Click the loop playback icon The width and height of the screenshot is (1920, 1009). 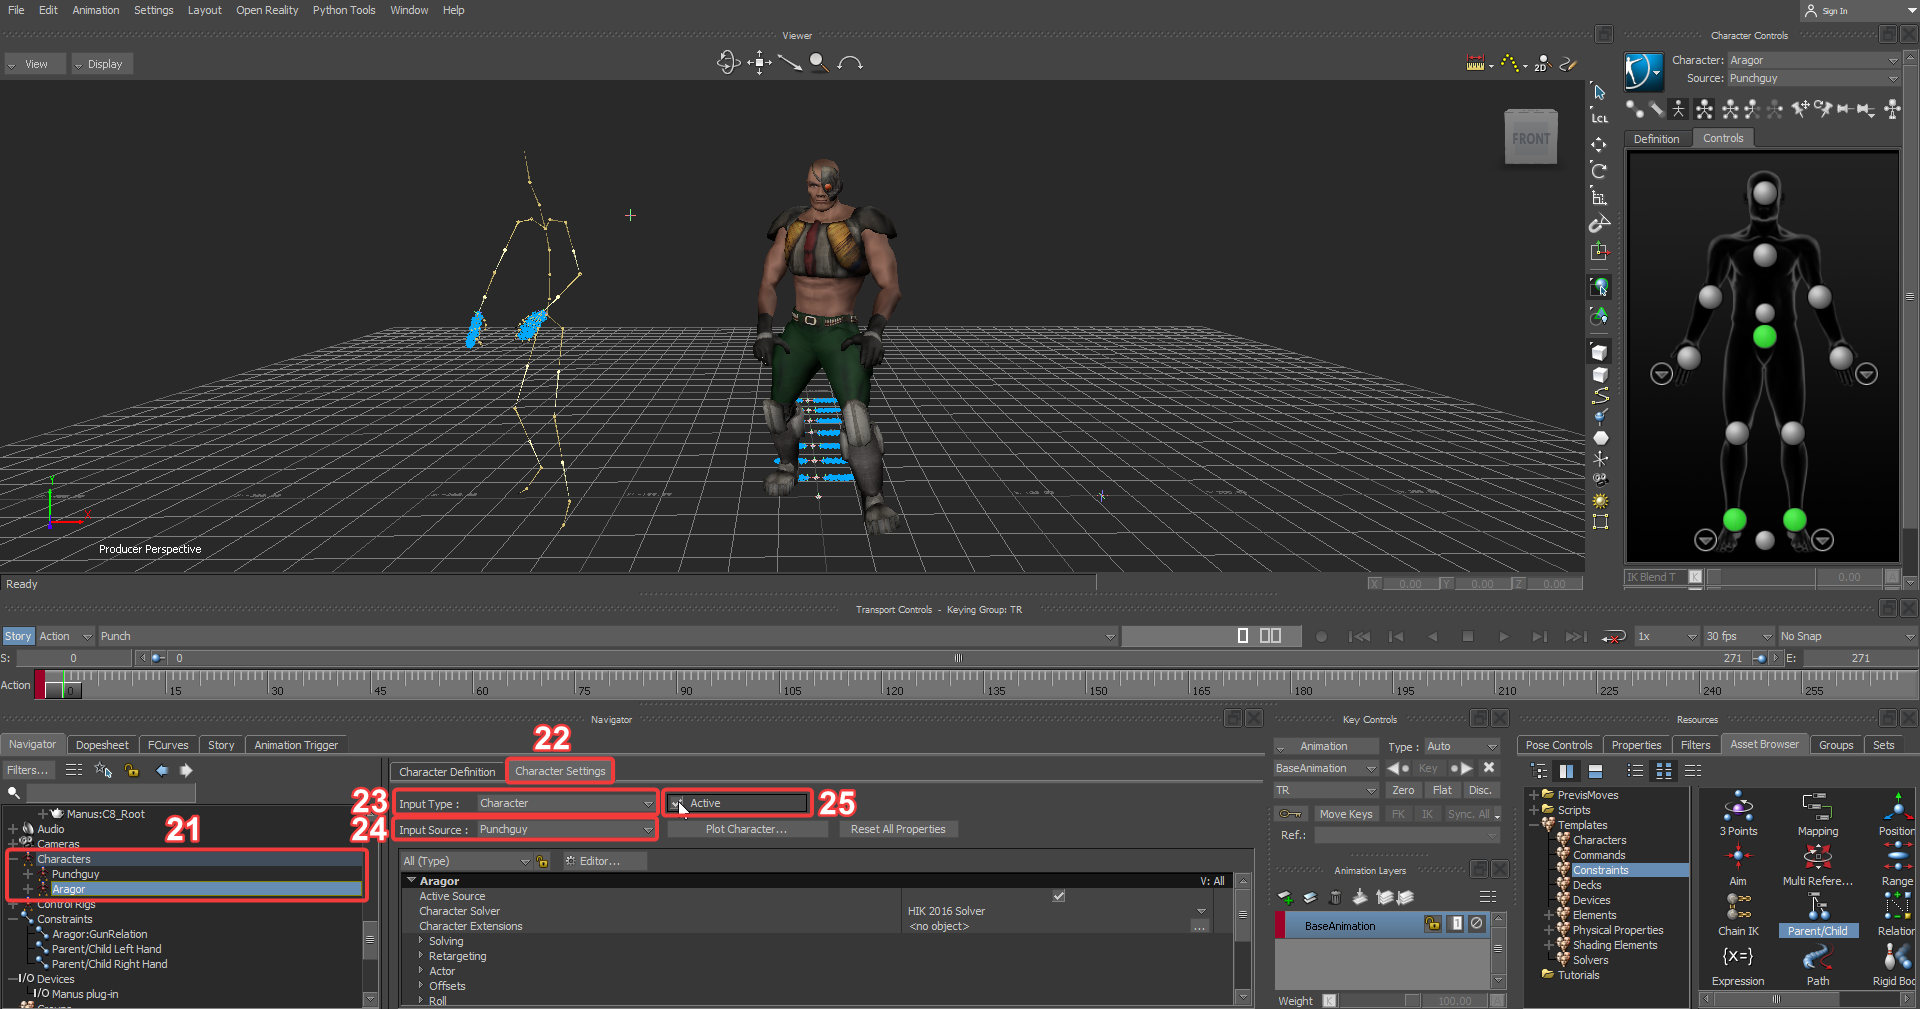coord(1613,637)
